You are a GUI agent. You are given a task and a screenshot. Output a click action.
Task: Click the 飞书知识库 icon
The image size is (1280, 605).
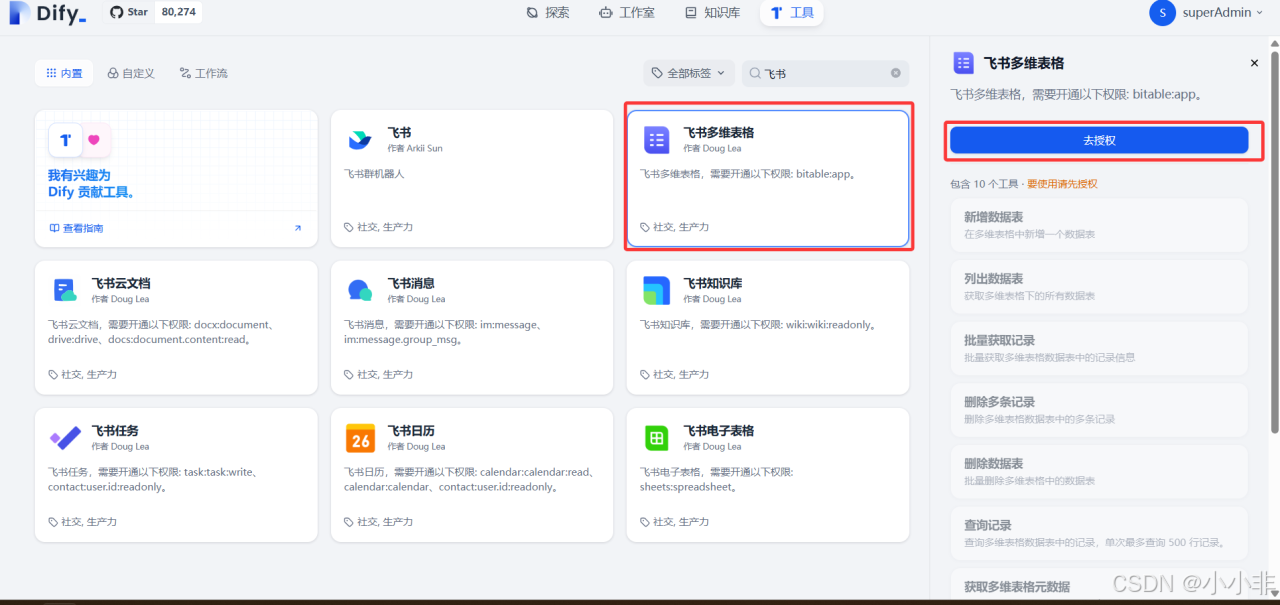[x=656, y=290]
